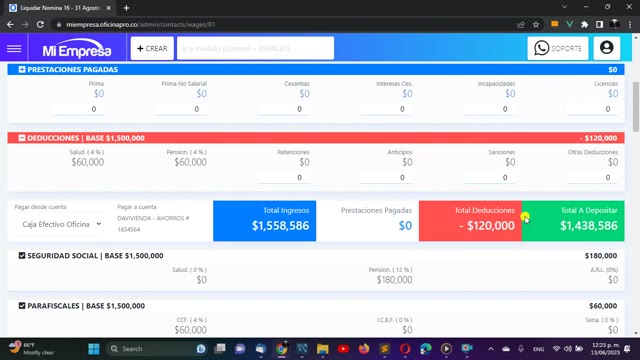The width and height of the screenshot is (640, 360).
Task: Open browser extensions puzzle icon
Action: click(584, 24)
